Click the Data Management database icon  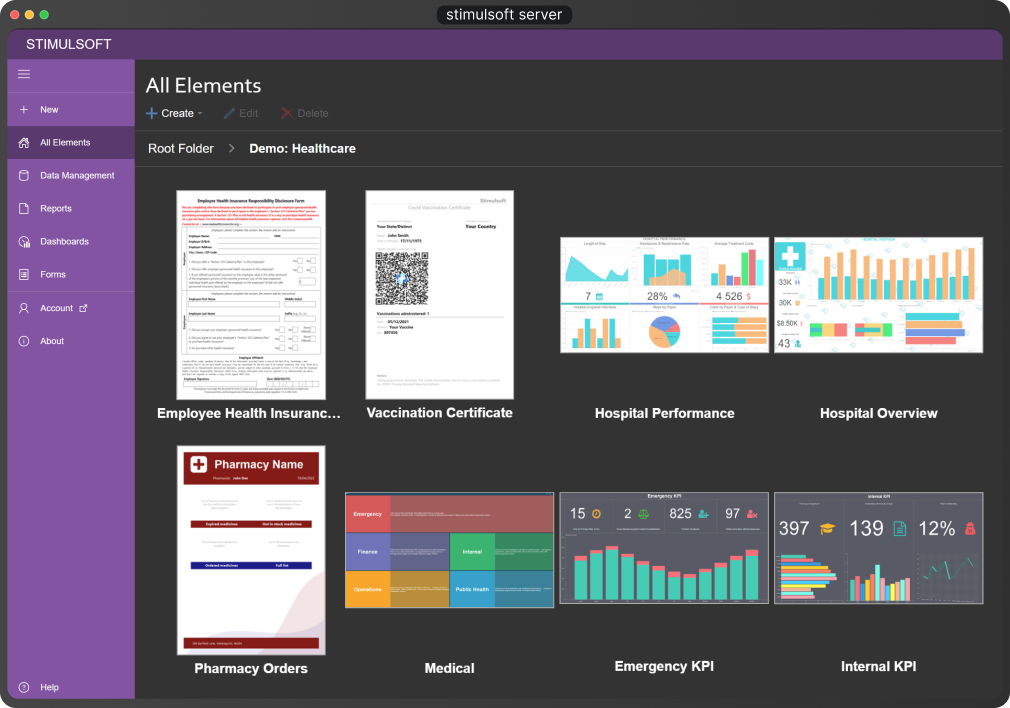pos(24,176)
